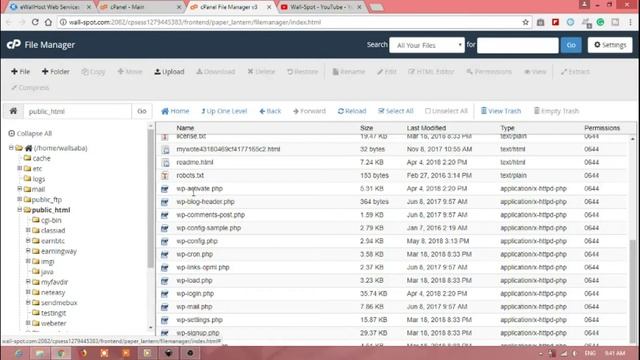Click Select All files
The width and height of the screenshot is (640, 360).
(x=396, y=111)
